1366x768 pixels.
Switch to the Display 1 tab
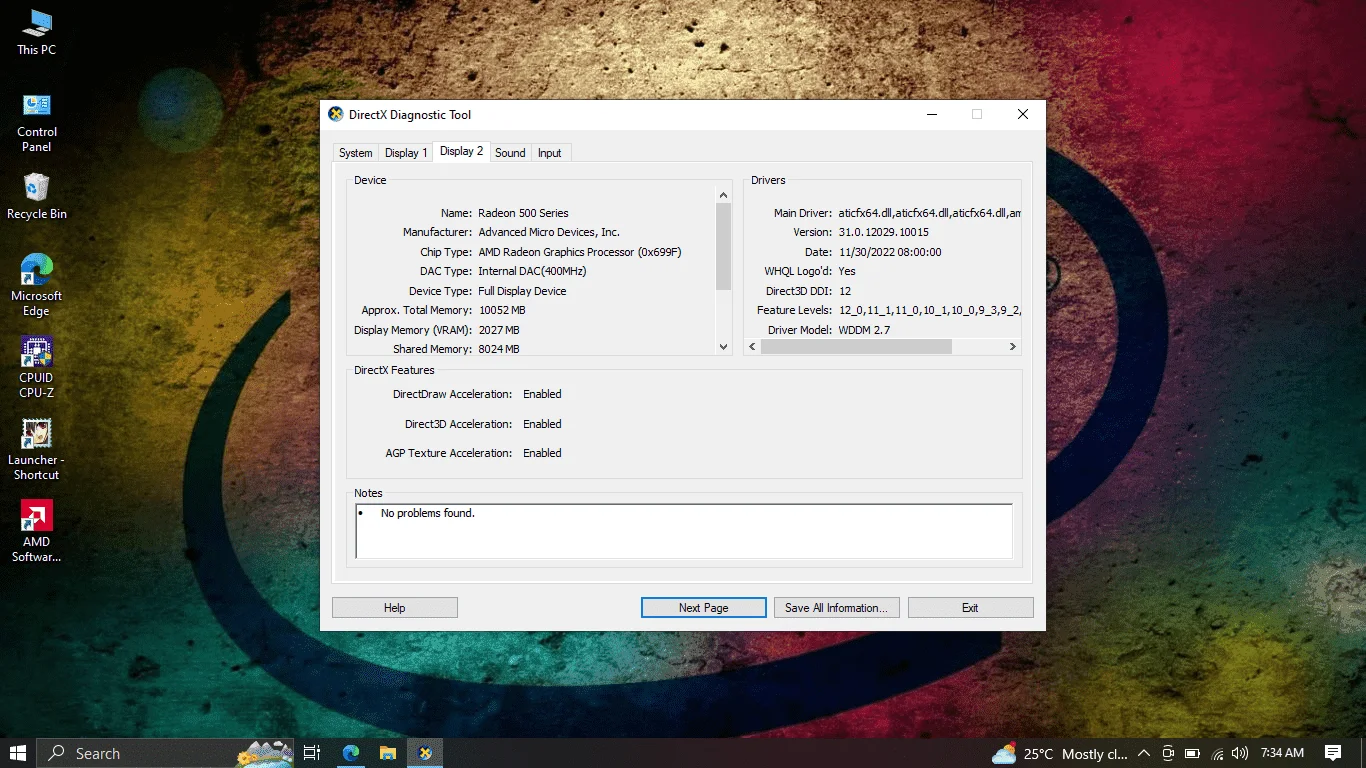coord(406,153)
